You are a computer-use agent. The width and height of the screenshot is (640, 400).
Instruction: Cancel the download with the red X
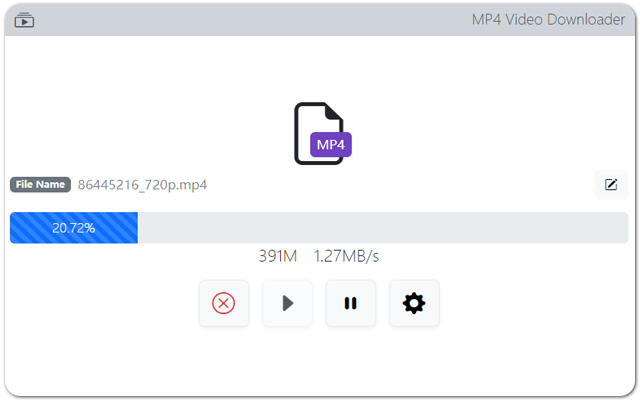[224, 303]
